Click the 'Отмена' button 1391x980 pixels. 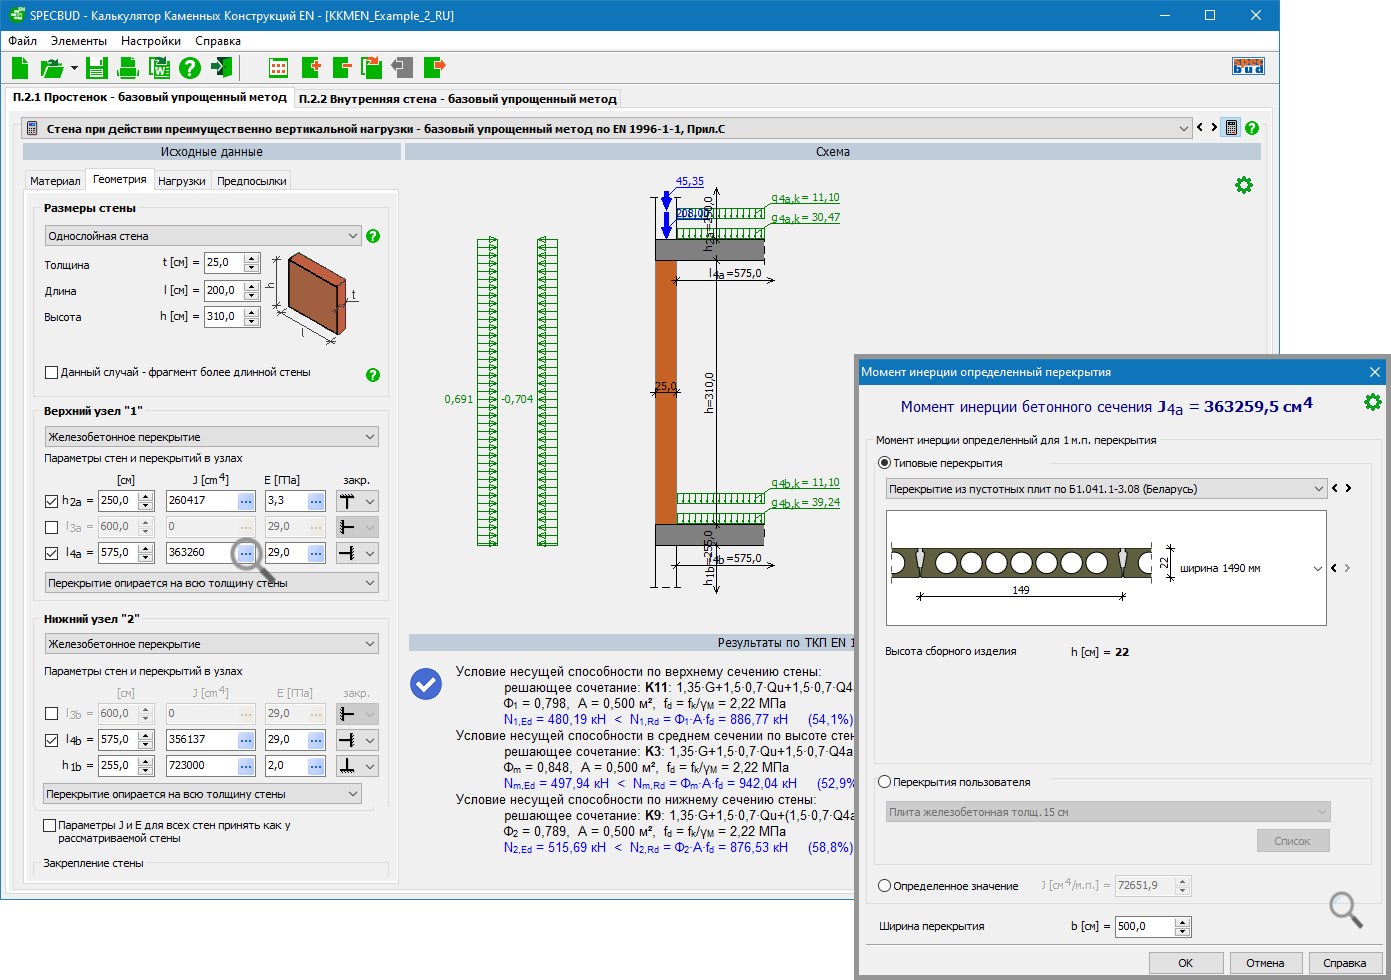(x=1264, y=963)
